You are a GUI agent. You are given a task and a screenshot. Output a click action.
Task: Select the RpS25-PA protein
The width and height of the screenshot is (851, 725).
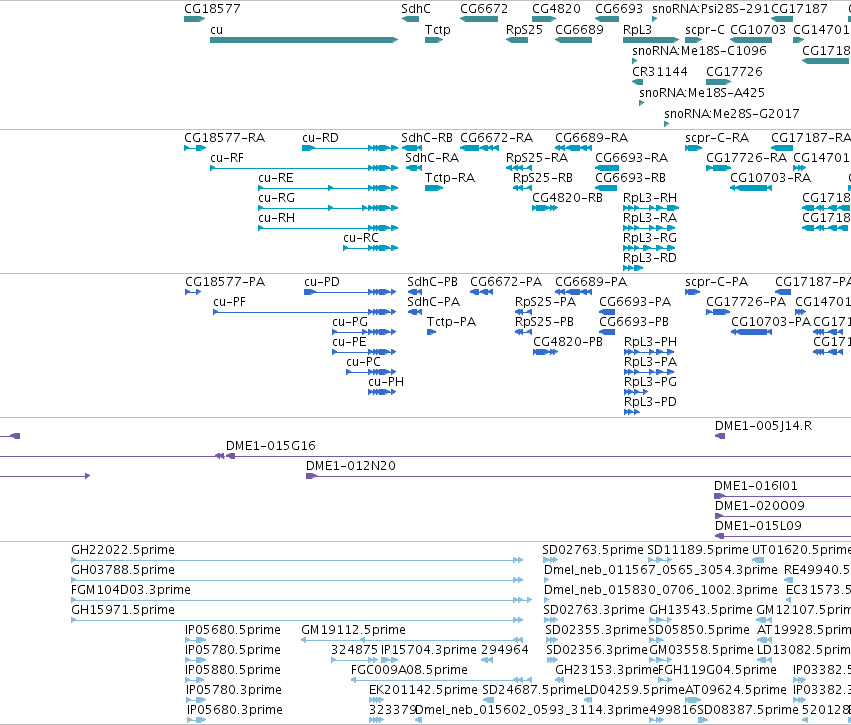click(x=523, y=312)
